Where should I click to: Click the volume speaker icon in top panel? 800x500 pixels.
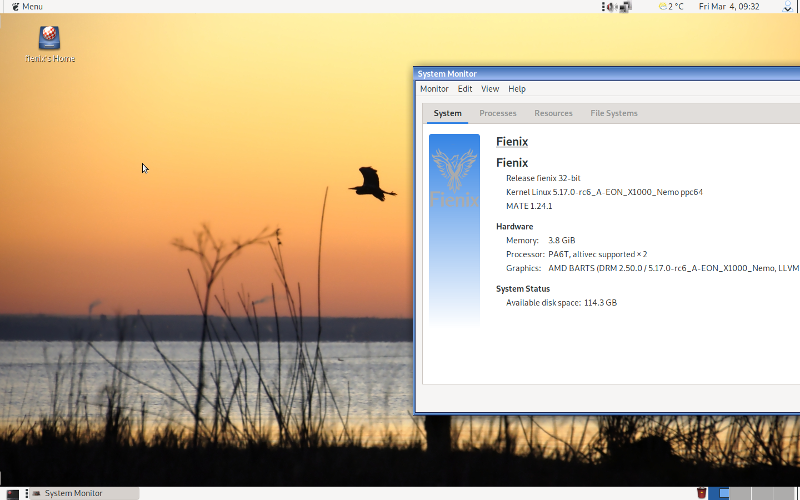(x=609, y=7)
